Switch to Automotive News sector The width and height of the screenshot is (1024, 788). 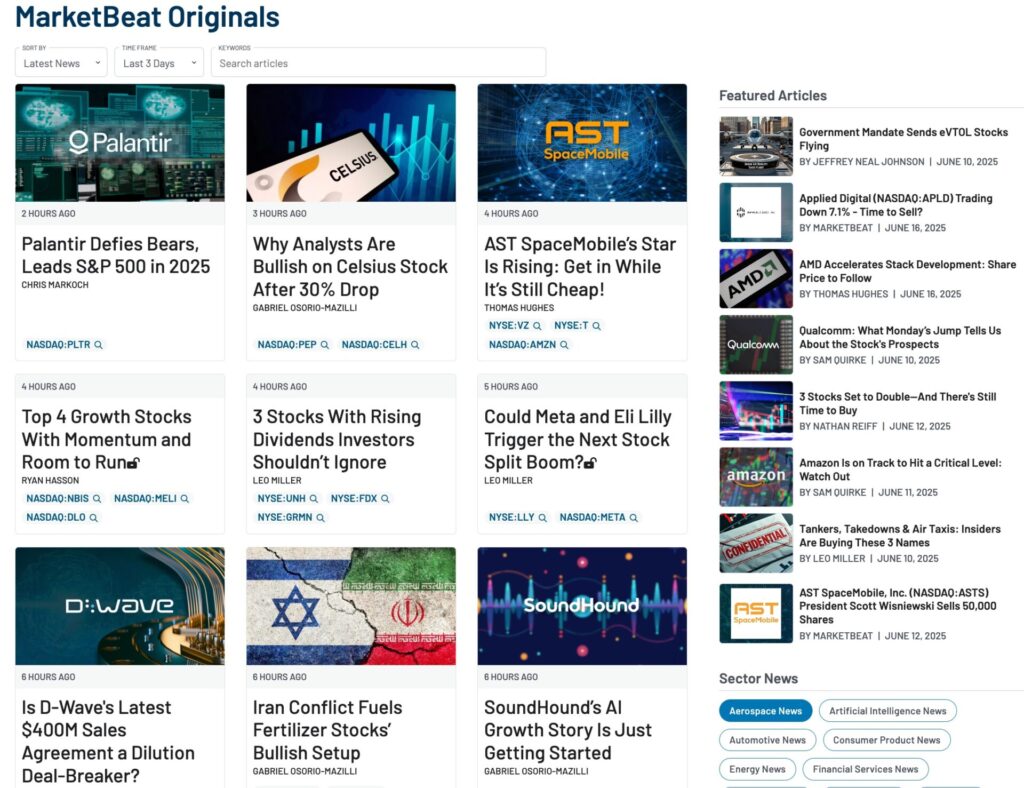tap(767, 740)
